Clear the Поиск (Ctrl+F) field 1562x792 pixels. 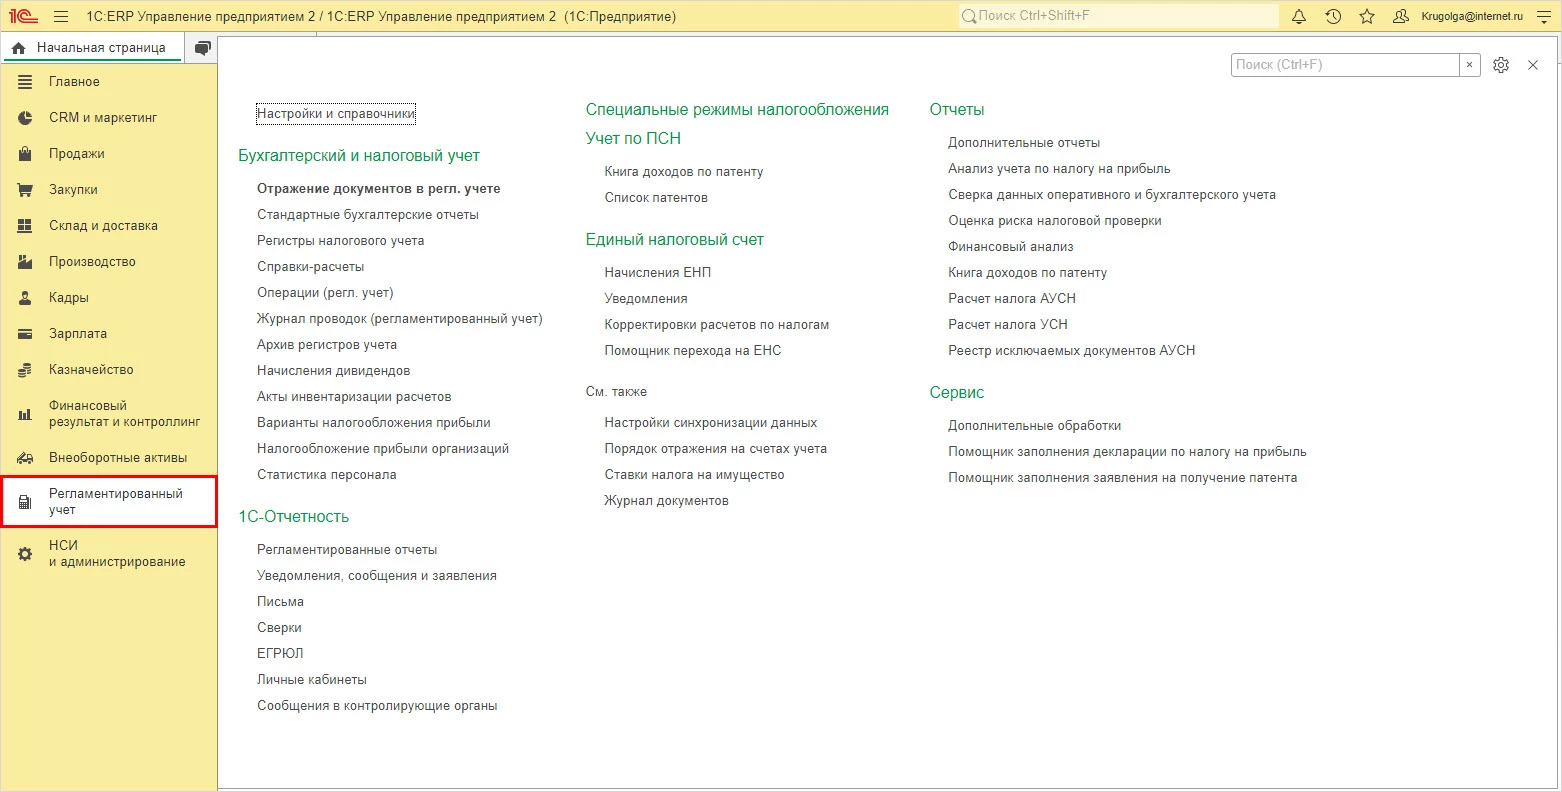1469,65
